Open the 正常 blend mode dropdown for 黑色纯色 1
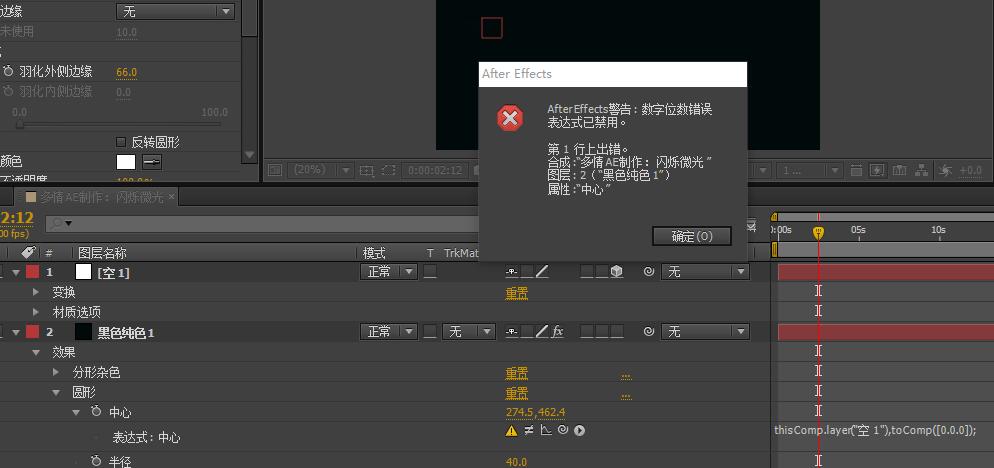 click(x=389, y=331)
